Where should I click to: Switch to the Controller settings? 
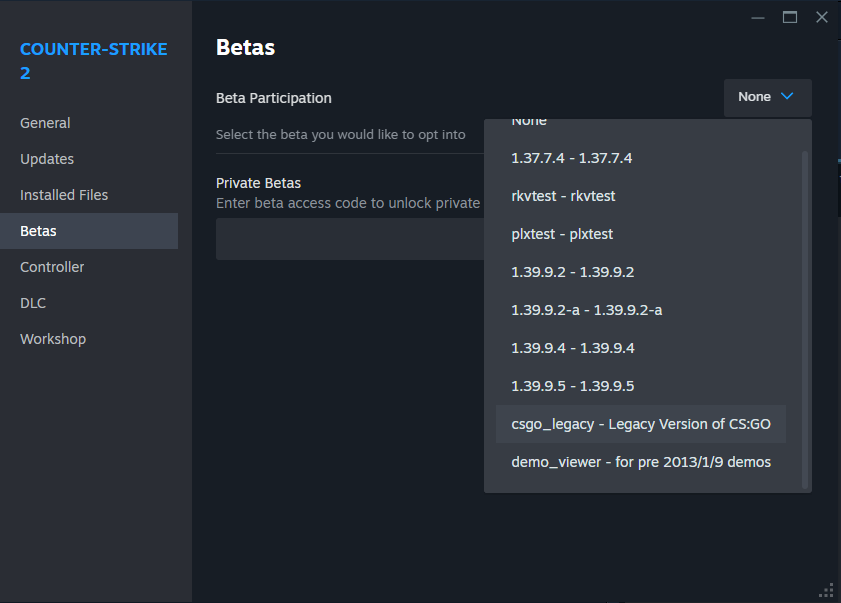(52, 267)
